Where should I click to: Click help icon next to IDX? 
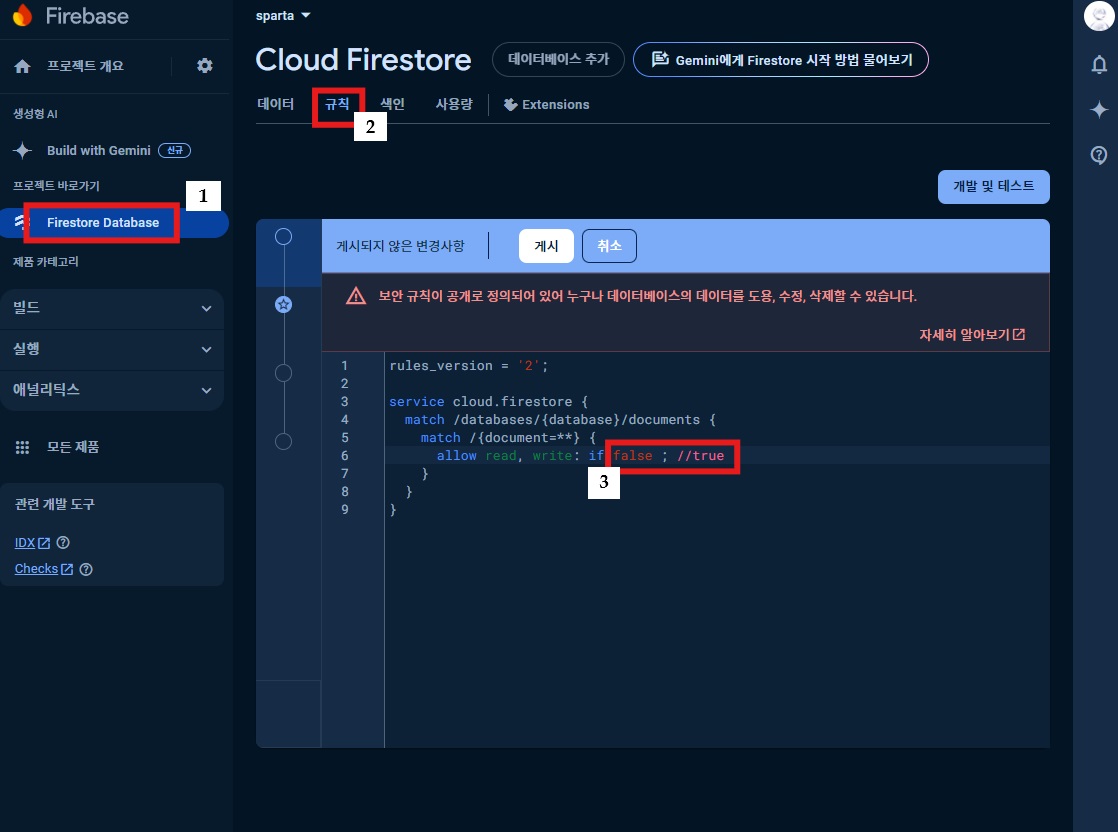(63, 543)
